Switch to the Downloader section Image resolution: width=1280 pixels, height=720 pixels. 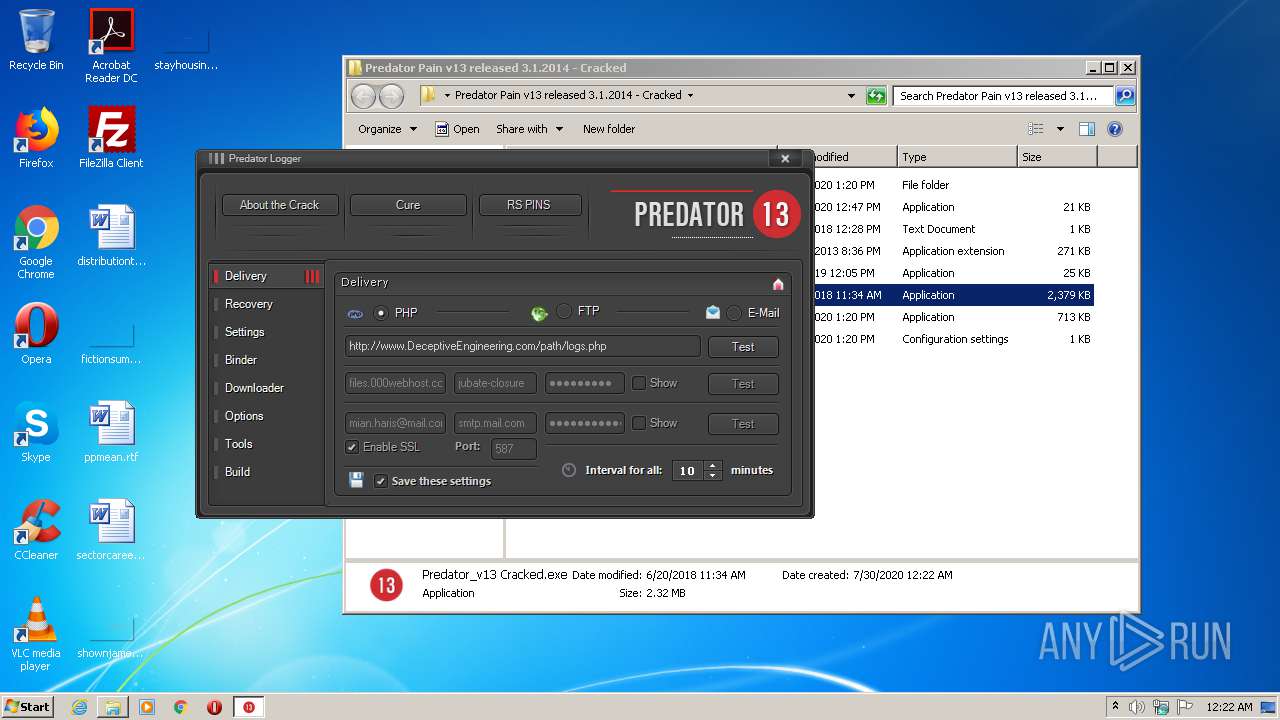click(254, 388)
